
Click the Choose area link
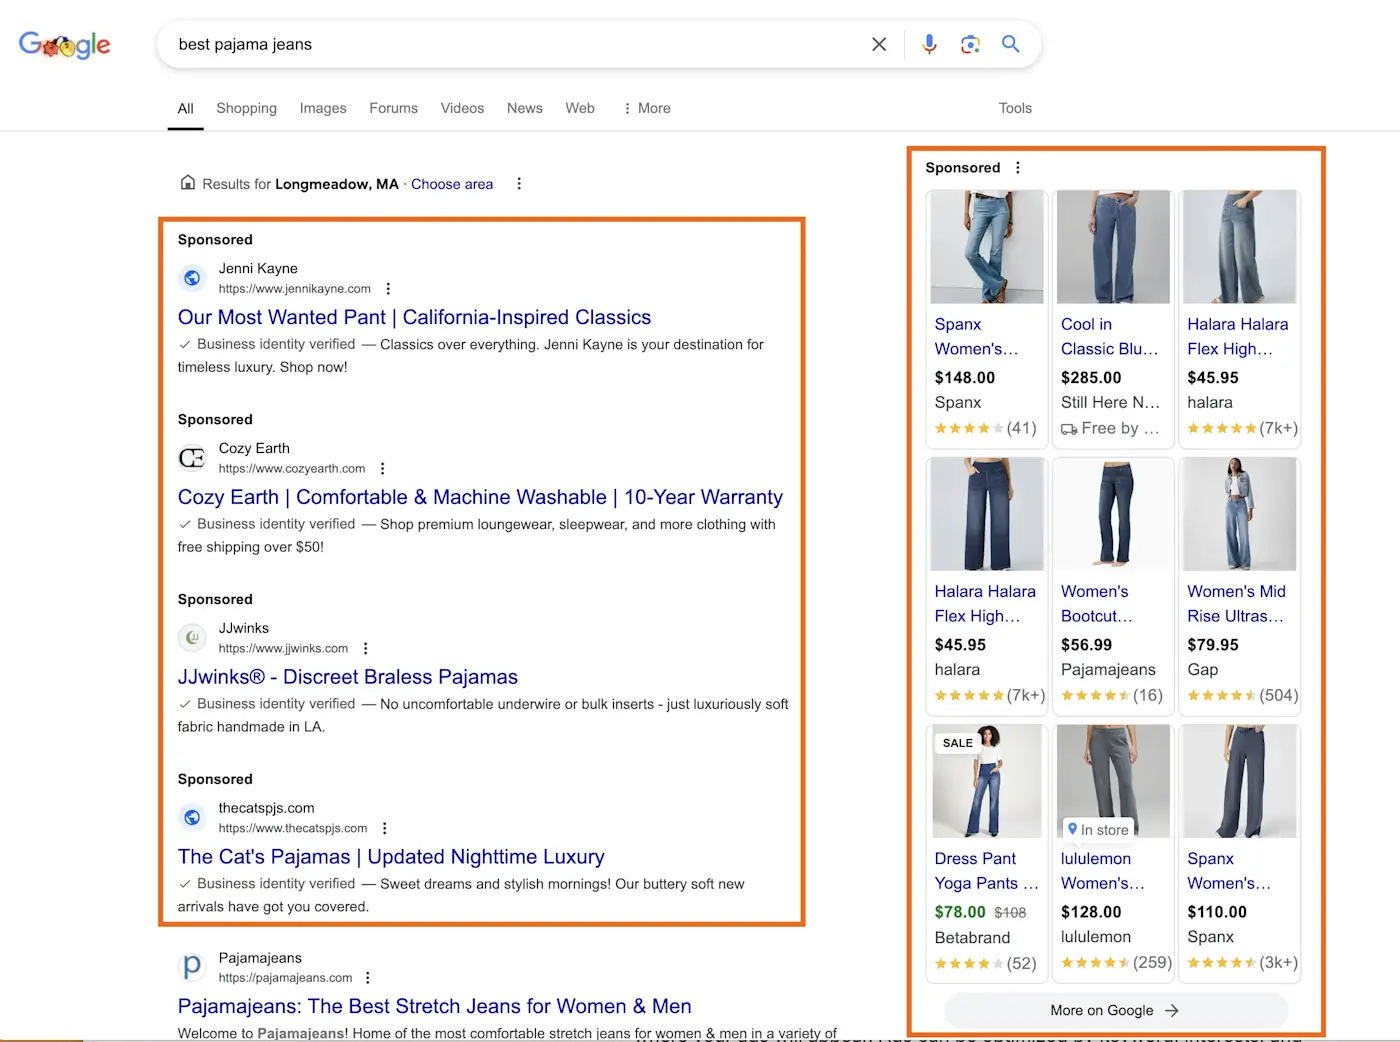[x=452, y=184]
